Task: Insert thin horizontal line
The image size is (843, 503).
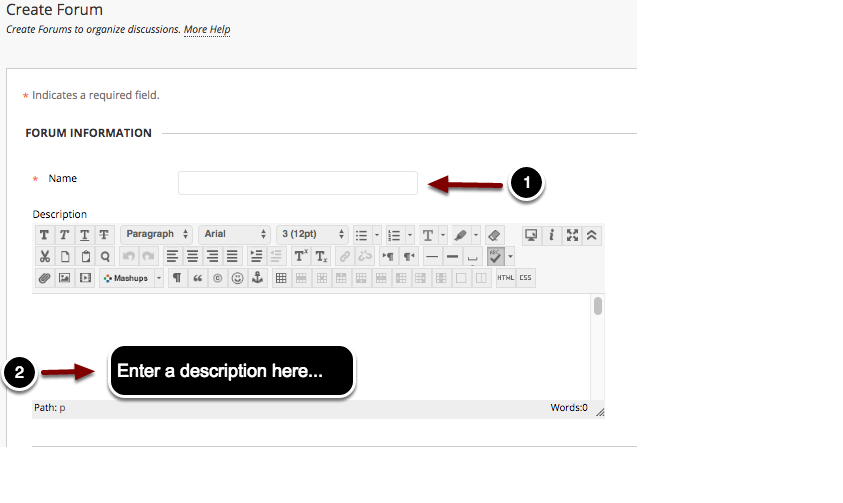Action: (x=432, y=256)
